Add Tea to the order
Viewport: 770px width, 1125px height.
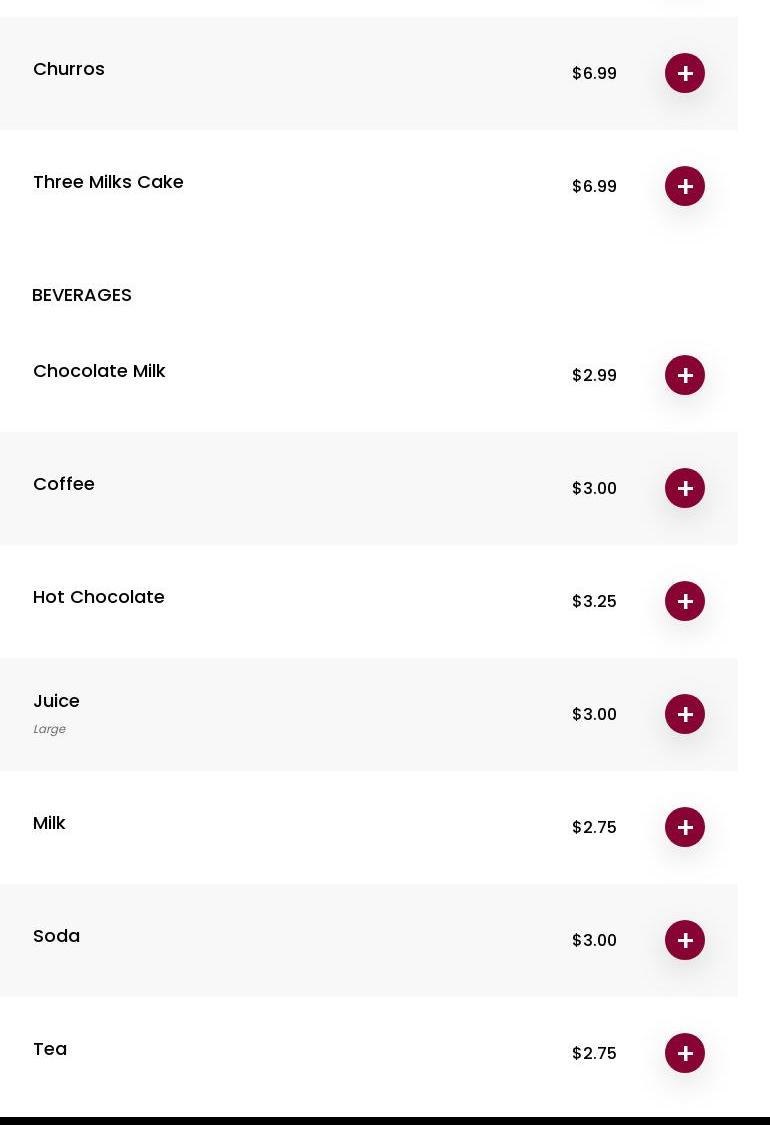point(685,1053)
